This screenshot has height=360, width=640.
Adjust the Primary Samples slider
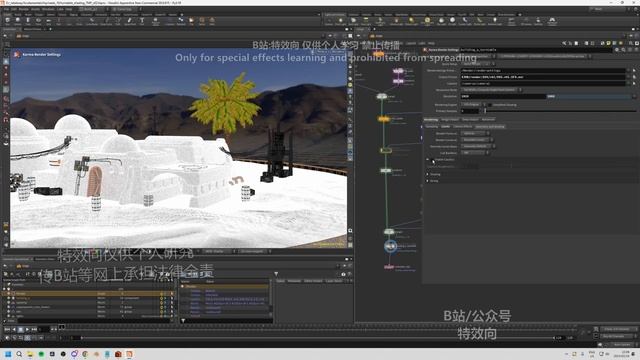pyautogui.click(x=559, y=111)
